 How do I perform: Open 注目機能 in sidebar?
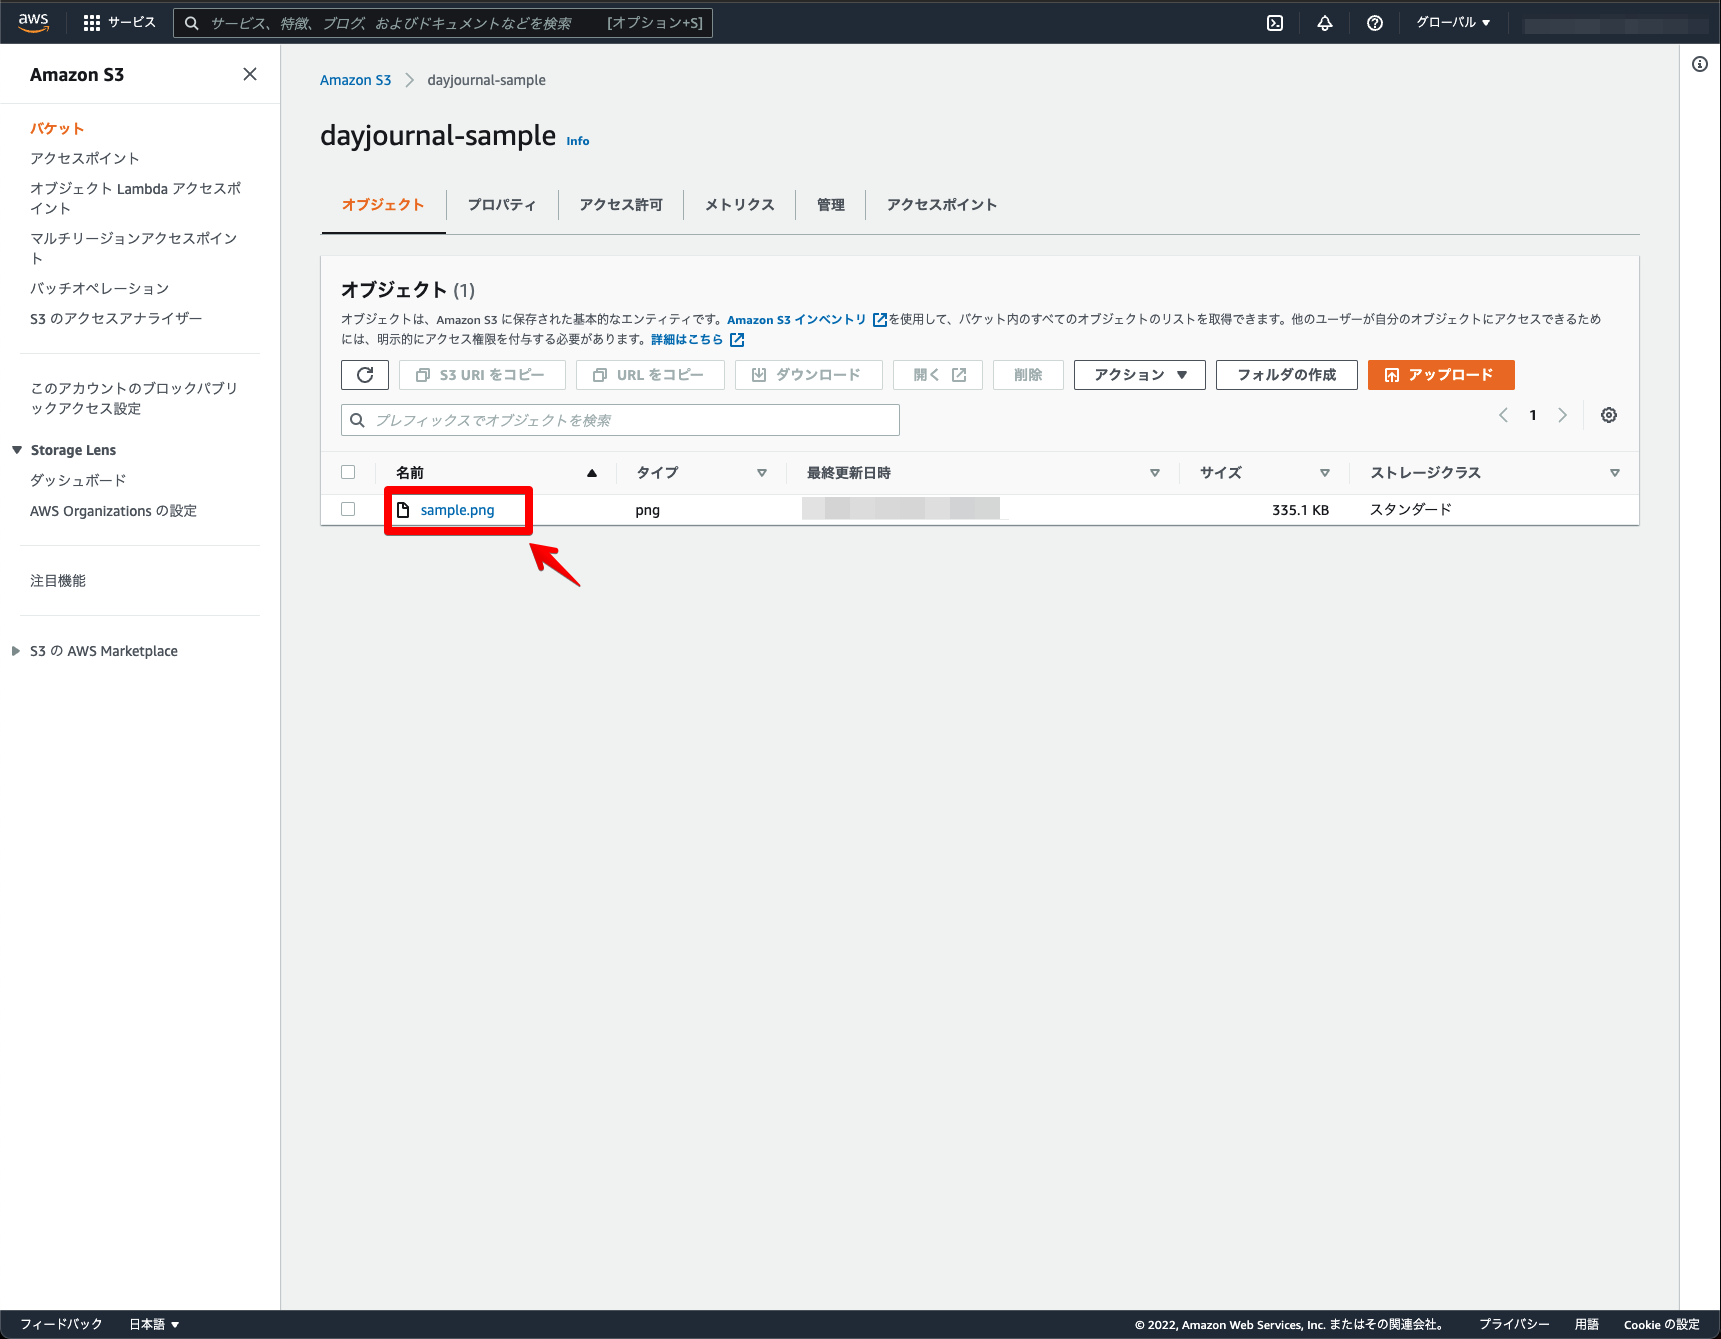(58, 581)
